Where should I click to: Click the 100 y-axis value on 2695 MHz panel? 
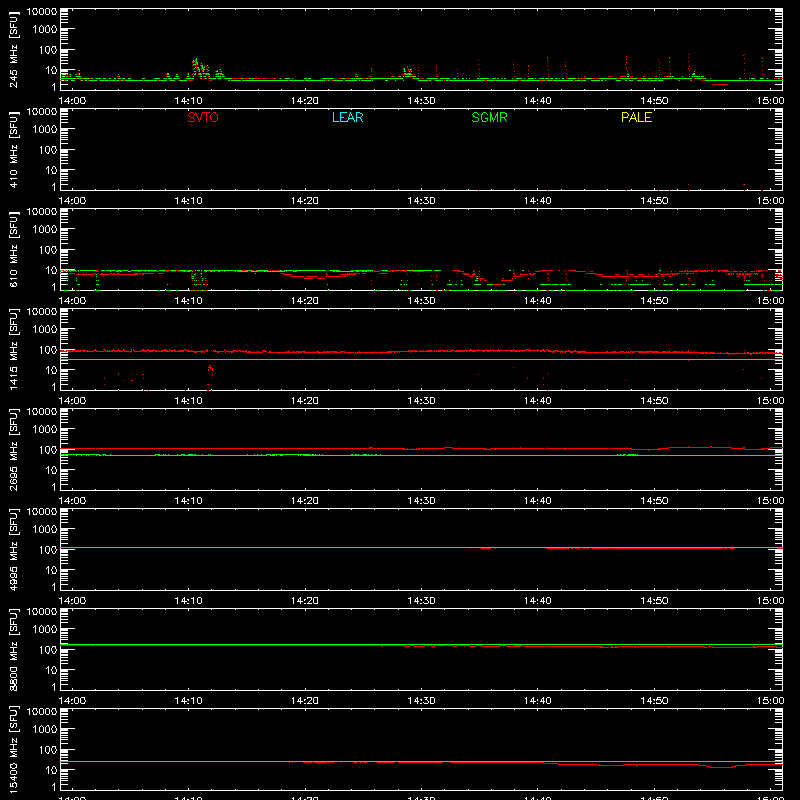[47, 449]
